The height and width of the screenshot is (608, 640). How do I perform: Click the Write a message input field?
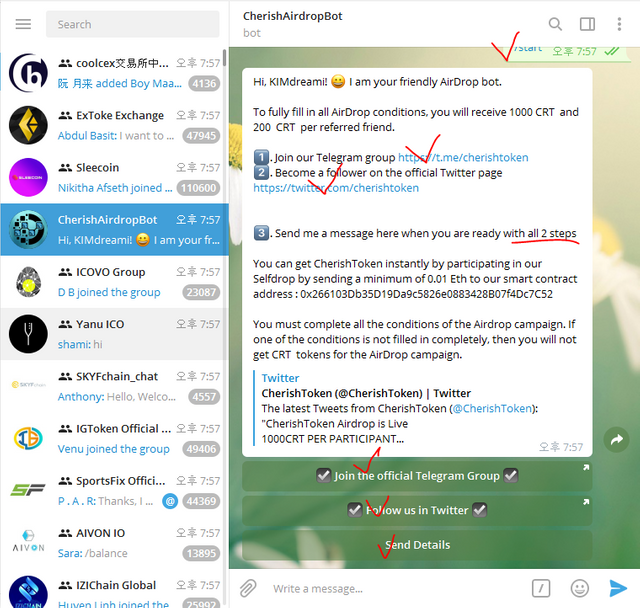(396, 588)
